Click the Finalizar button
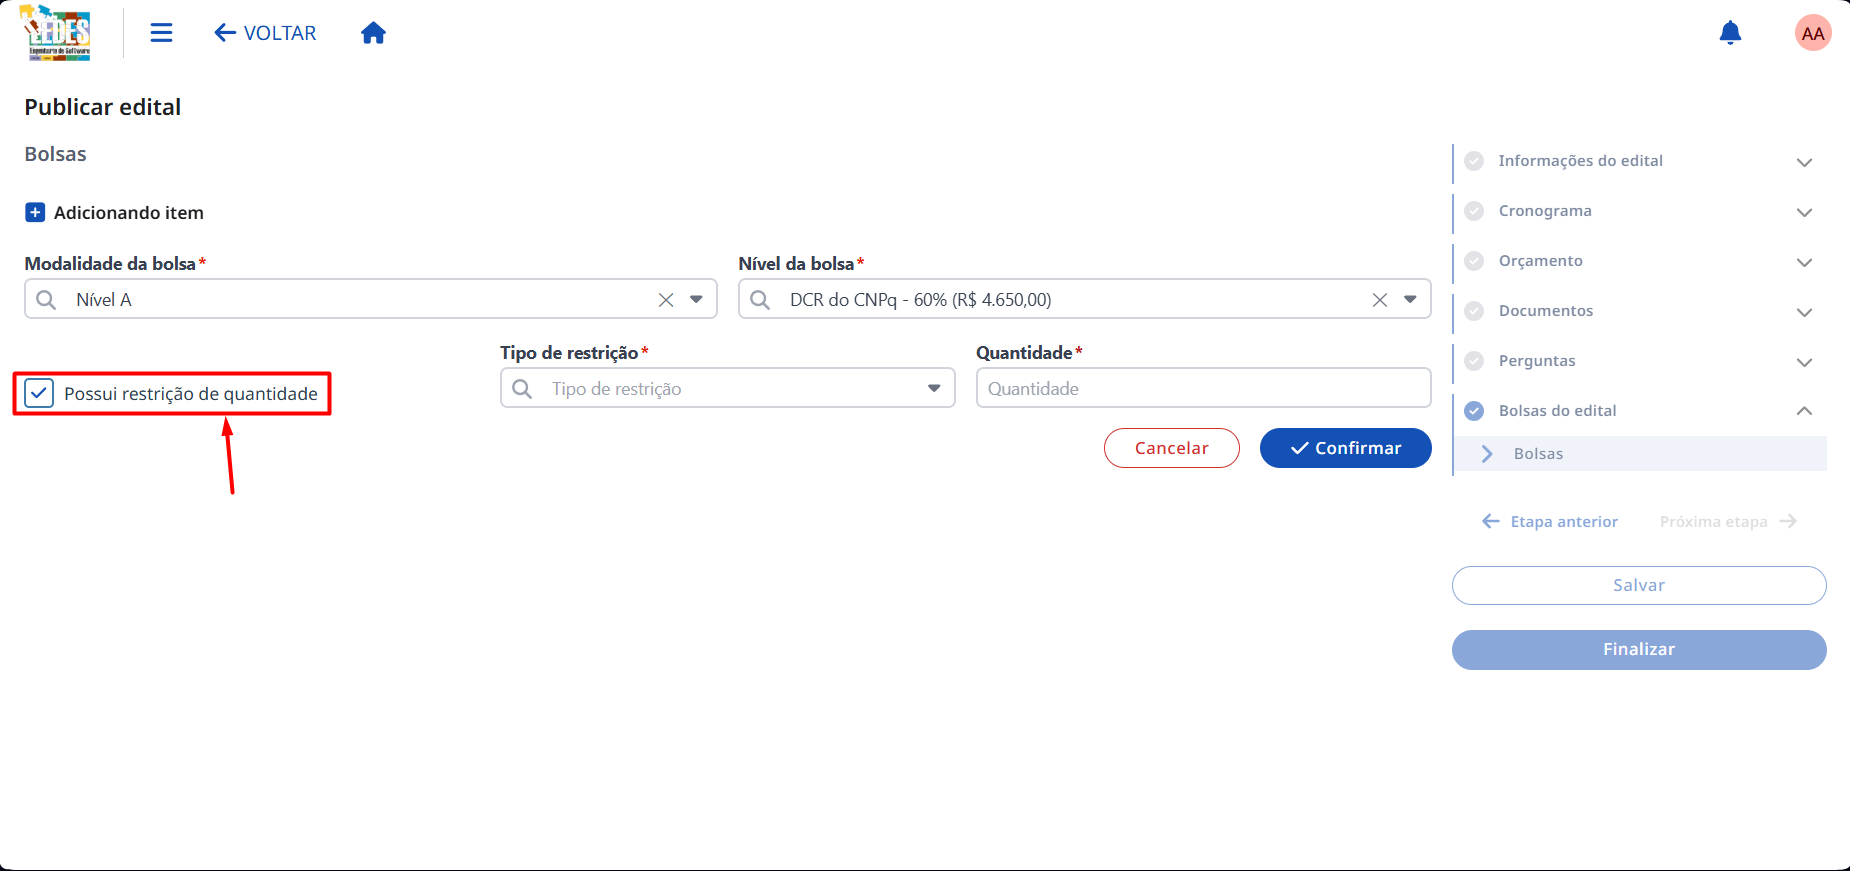The height and width of the screenshot is (871, 1850). pos(1639,650)
